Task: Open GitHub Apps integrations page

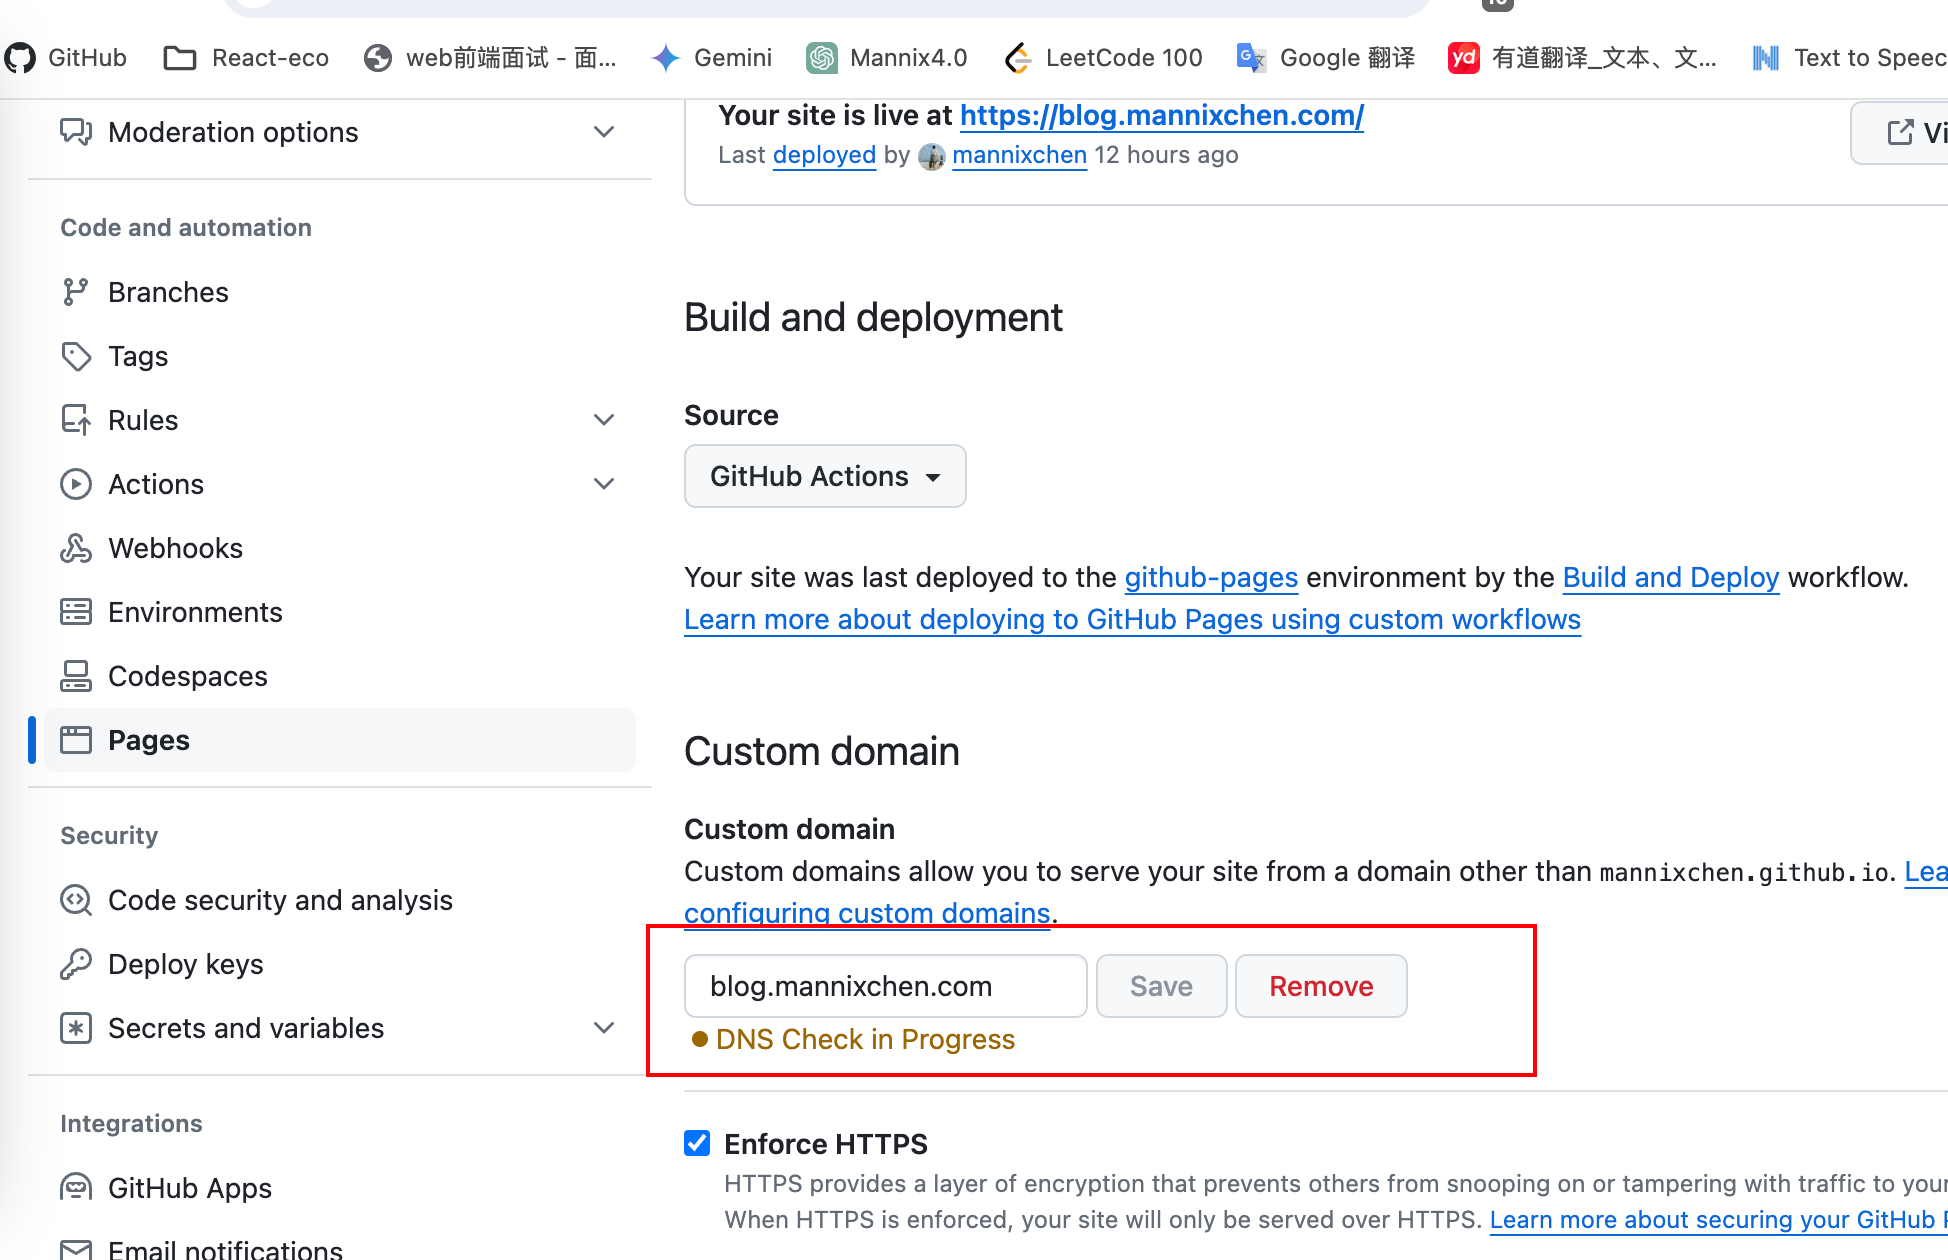Action: [x=340, y=1188]
